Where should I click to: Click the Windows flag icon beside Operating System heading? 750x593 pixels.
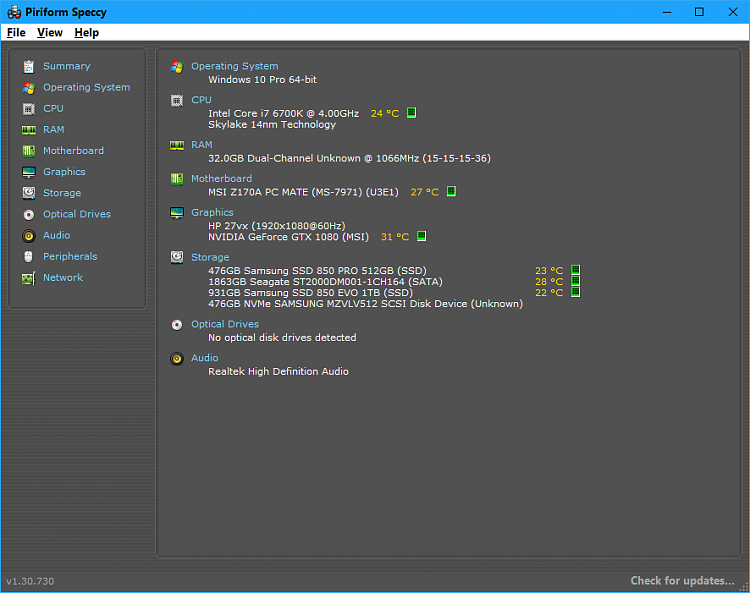pyautogui.click(x=177, y=67)
